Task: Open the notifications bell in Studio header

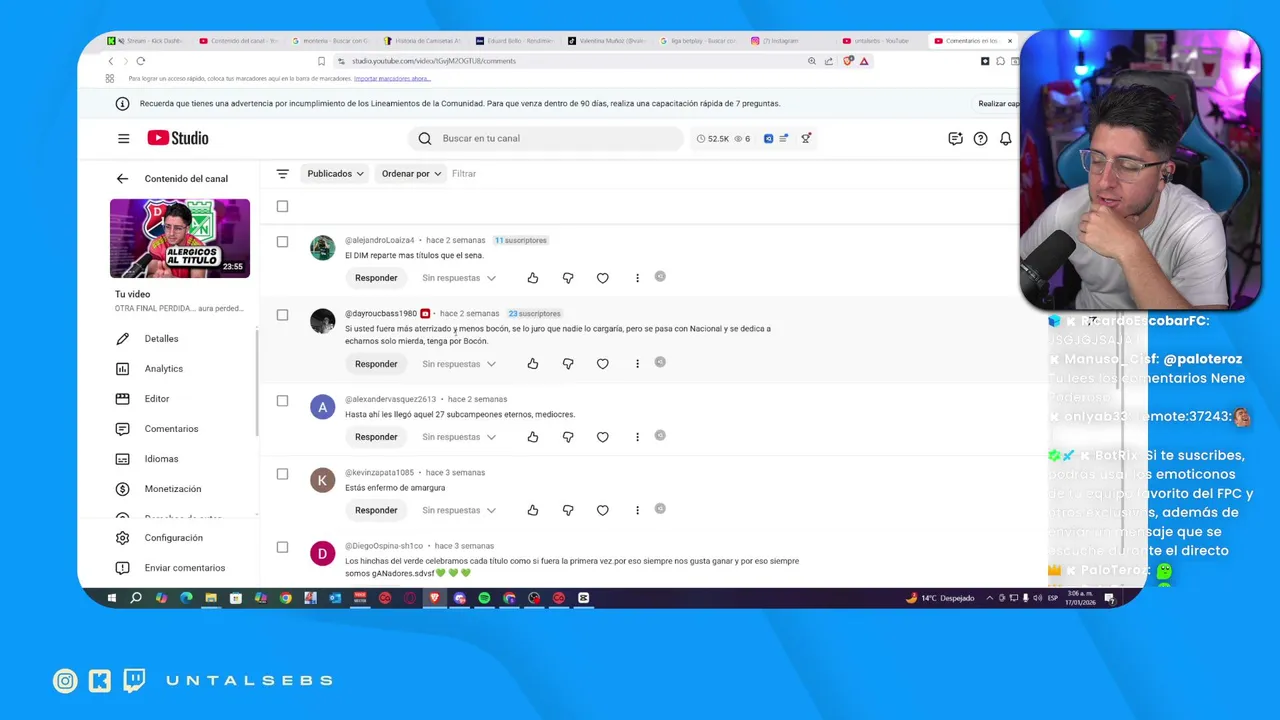Action: (x=1006, y=139)
